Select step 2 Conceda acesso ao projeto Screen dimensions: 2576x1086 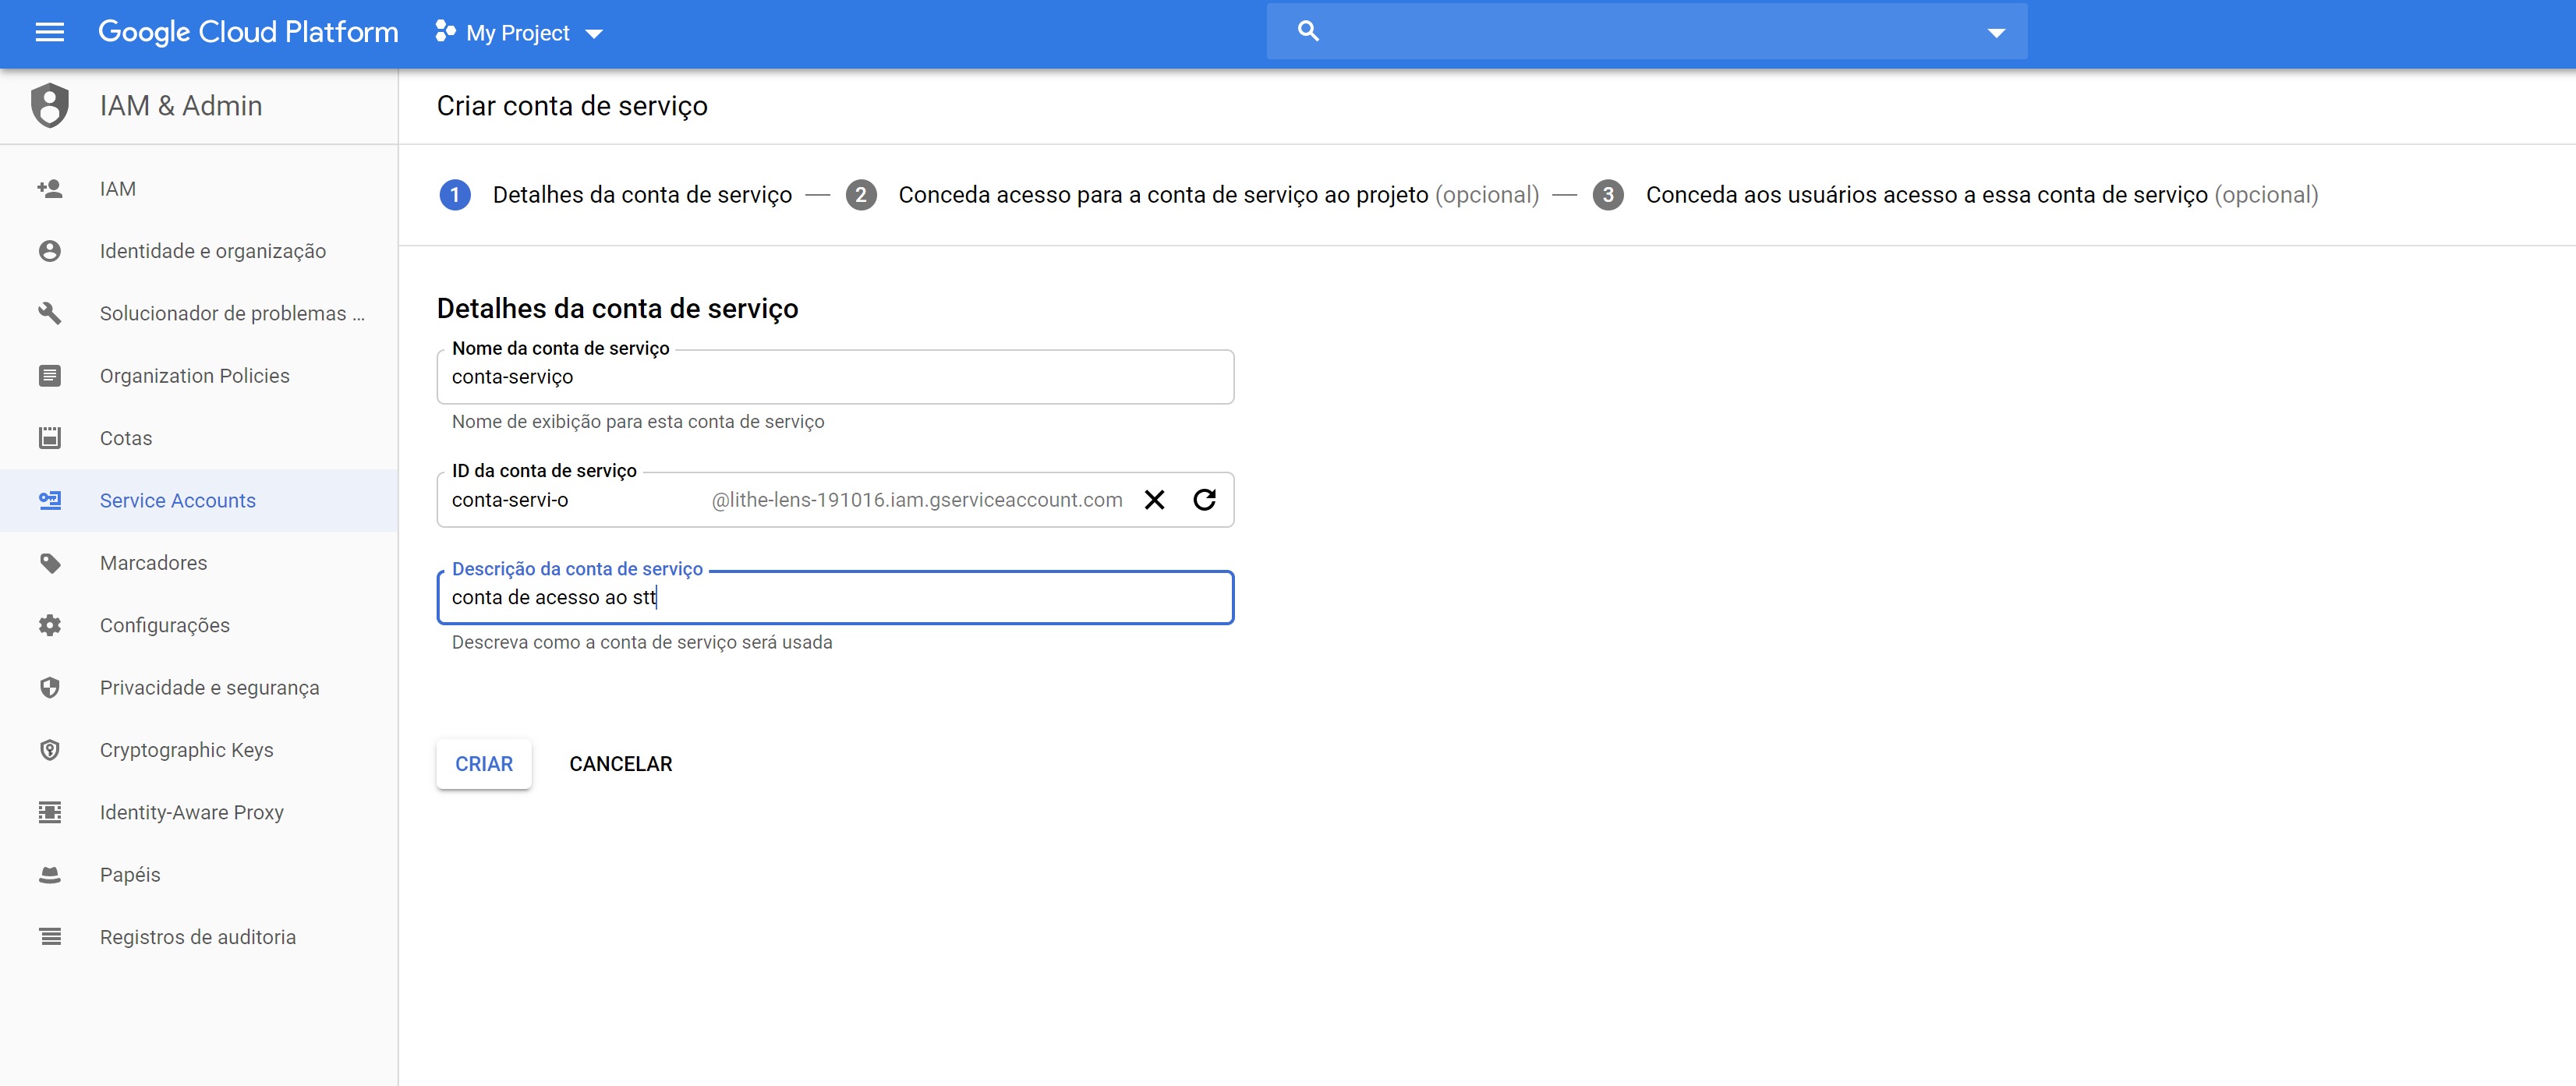pos(1192,194)
